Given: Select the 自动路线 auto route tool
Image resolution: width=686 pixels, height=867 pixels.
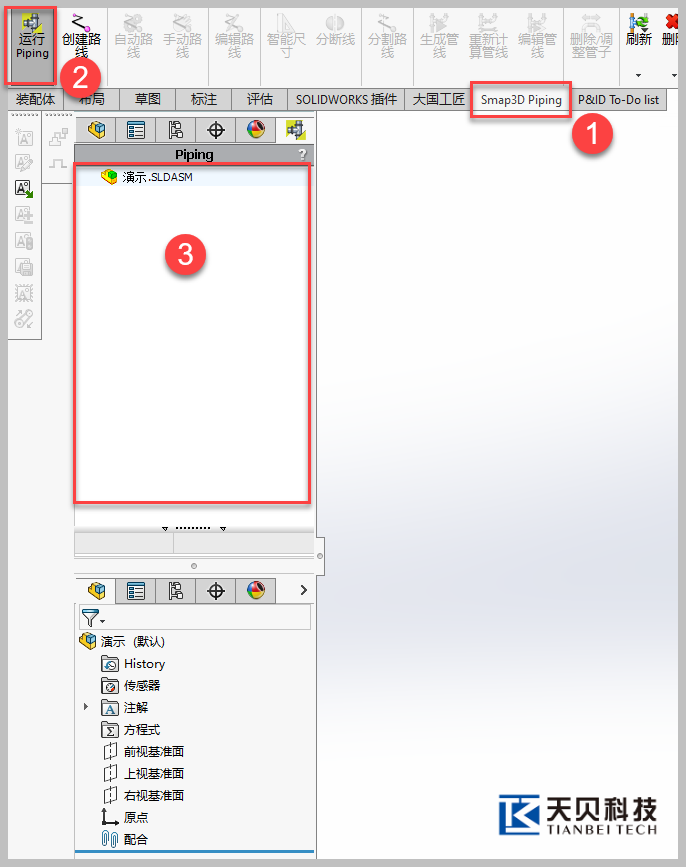Looking at the screenshot, I should pyautogui.click(x=133, y=38).
